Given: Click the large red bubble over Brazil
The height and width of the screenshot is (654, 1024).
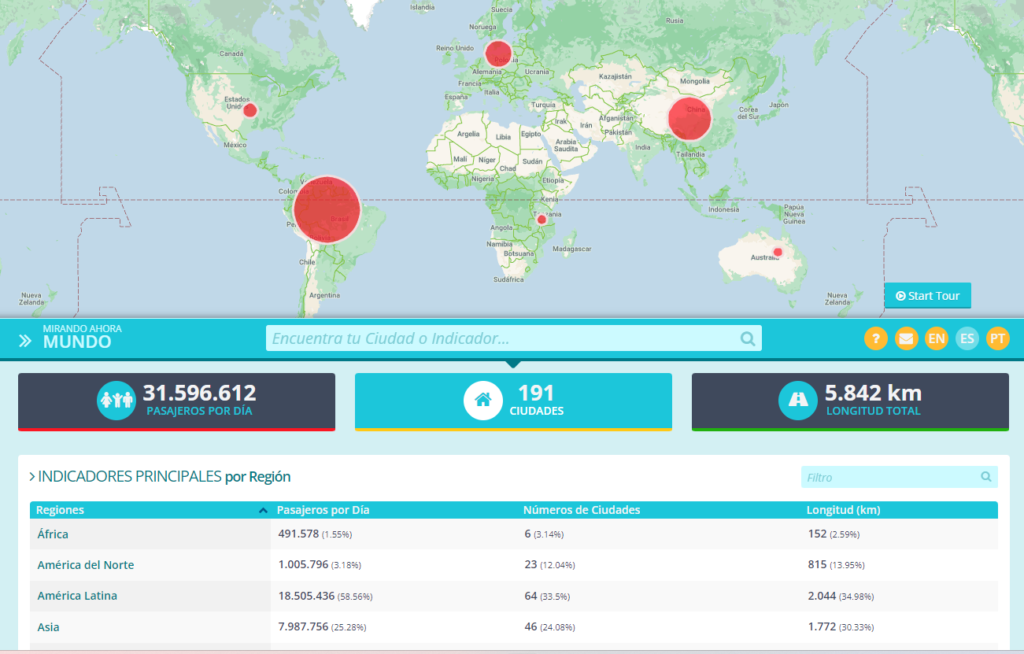Looking at the screenshot, I should coord(326,210).
